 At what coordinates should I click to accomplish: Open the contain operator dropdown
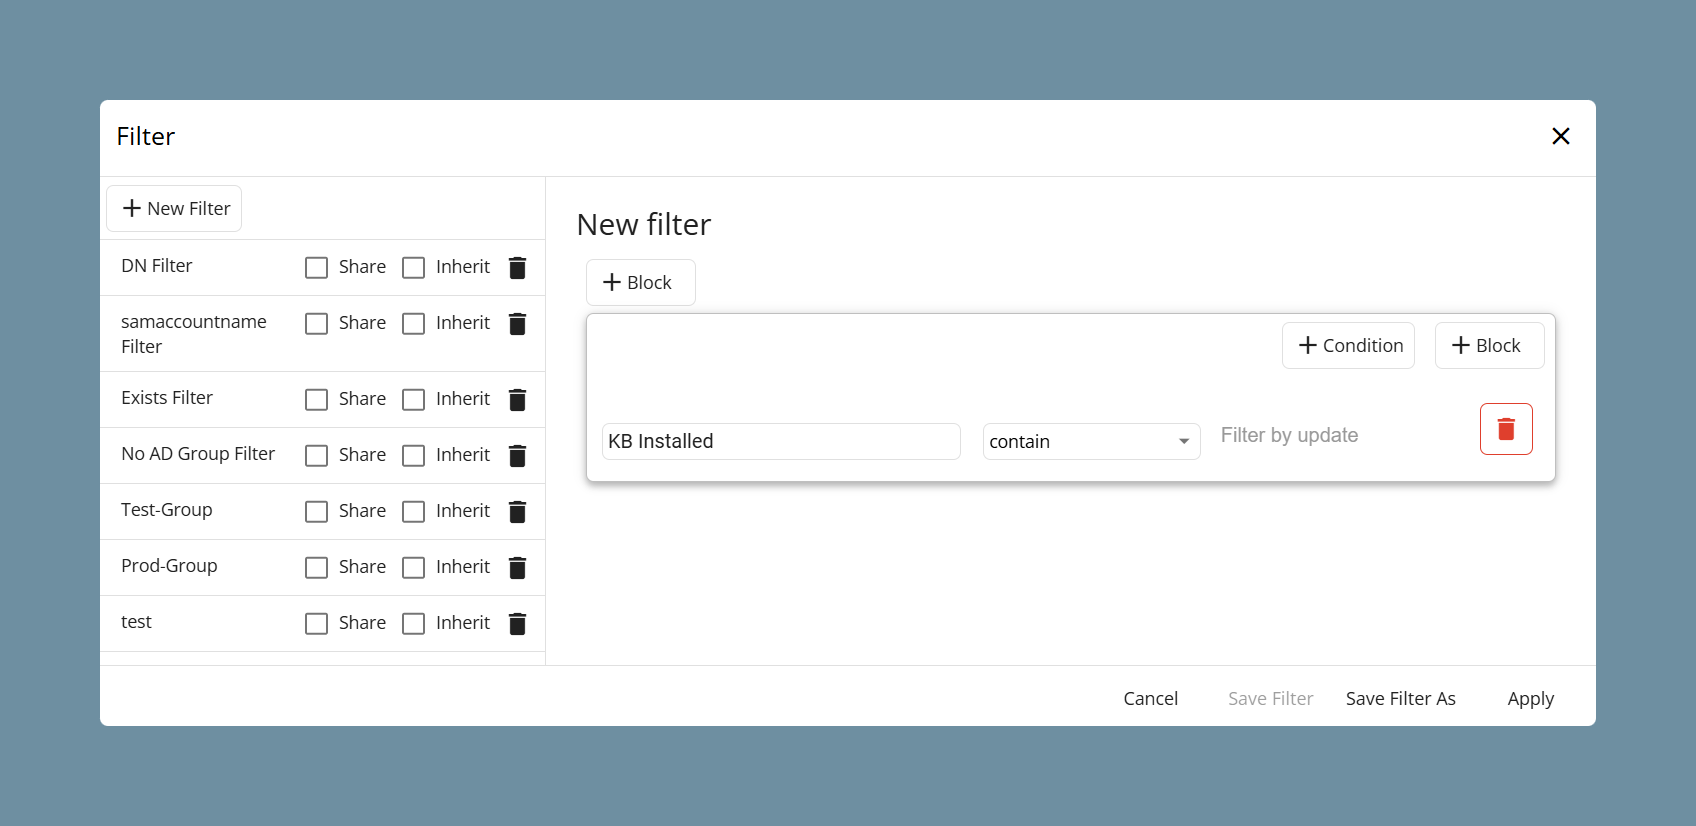[1091, 441]
